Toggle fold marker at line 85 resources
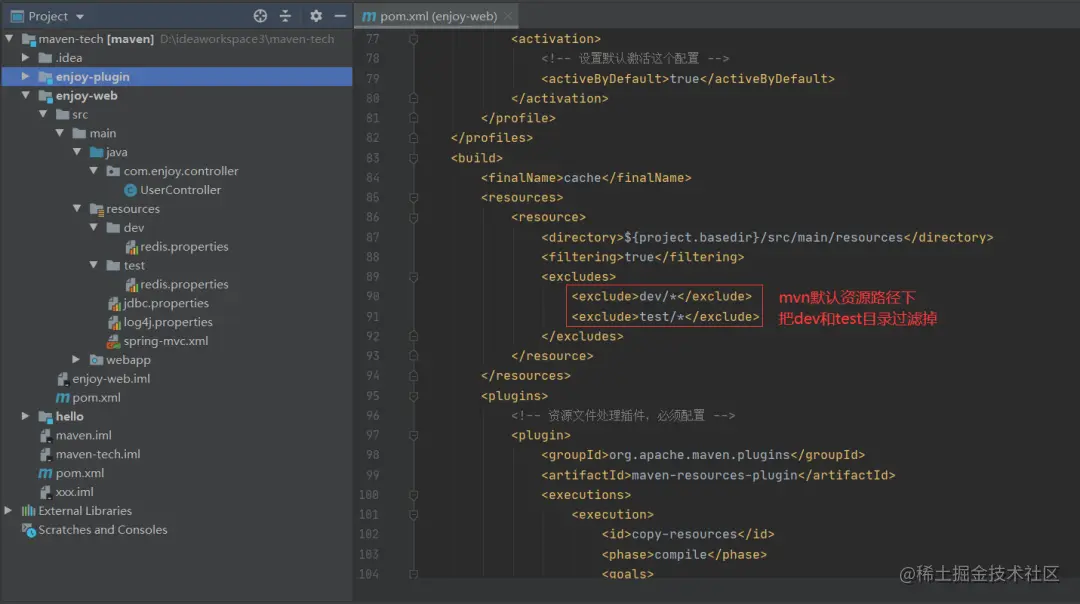 413,198
